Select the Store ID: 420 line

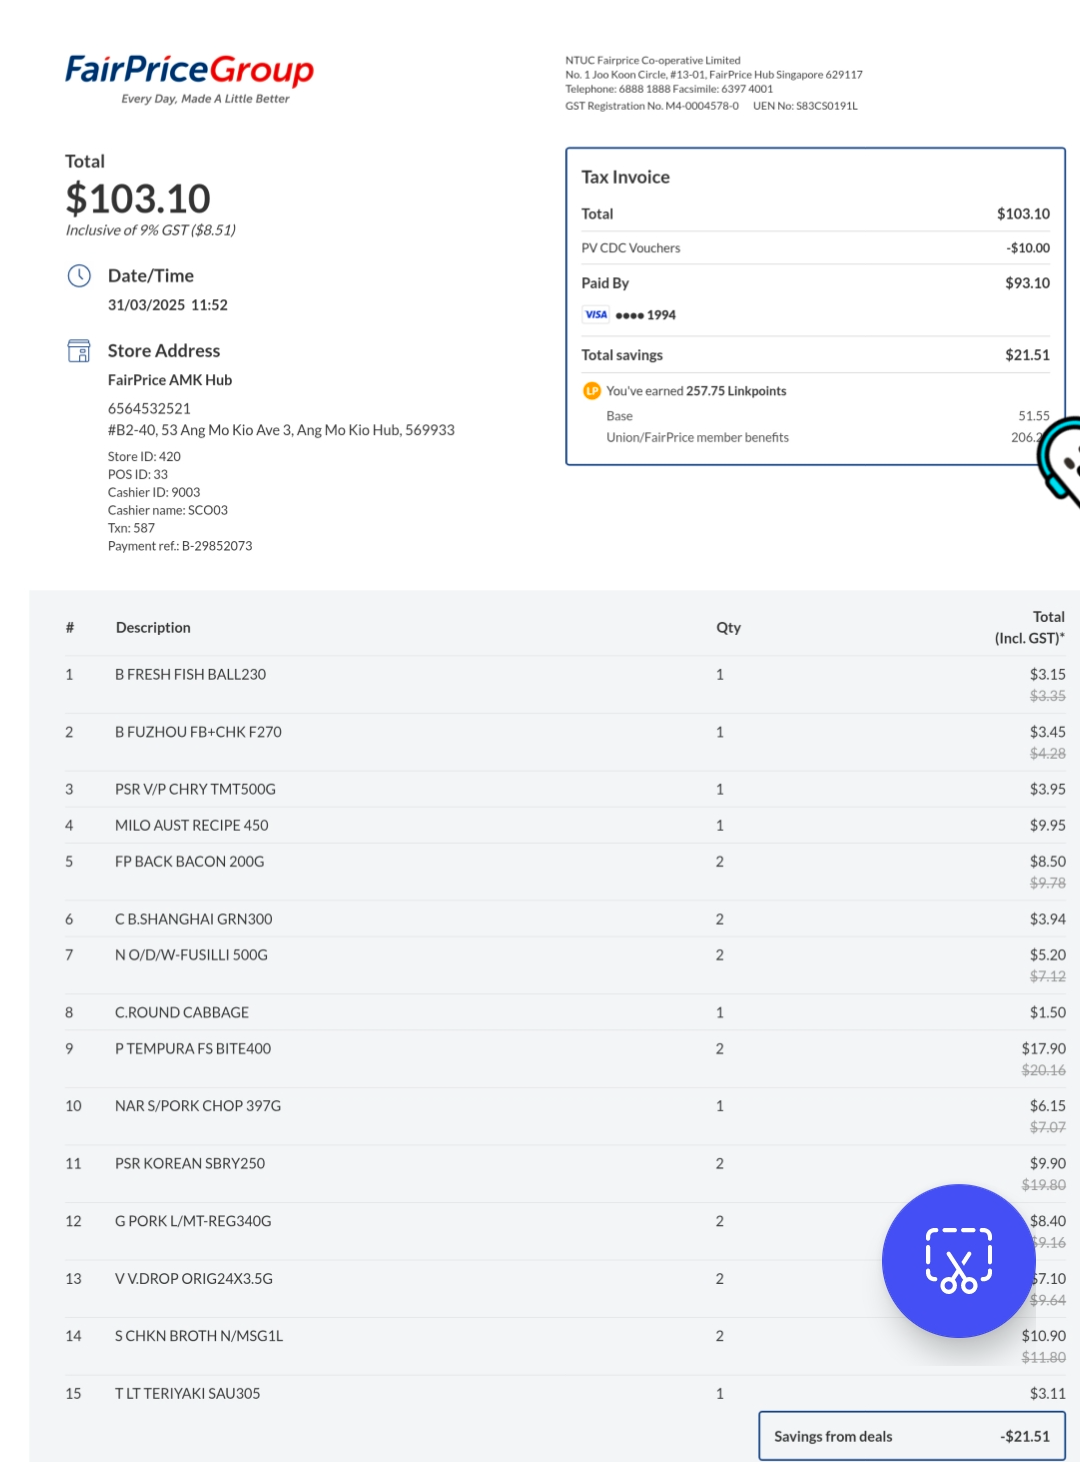pos(144,456)
